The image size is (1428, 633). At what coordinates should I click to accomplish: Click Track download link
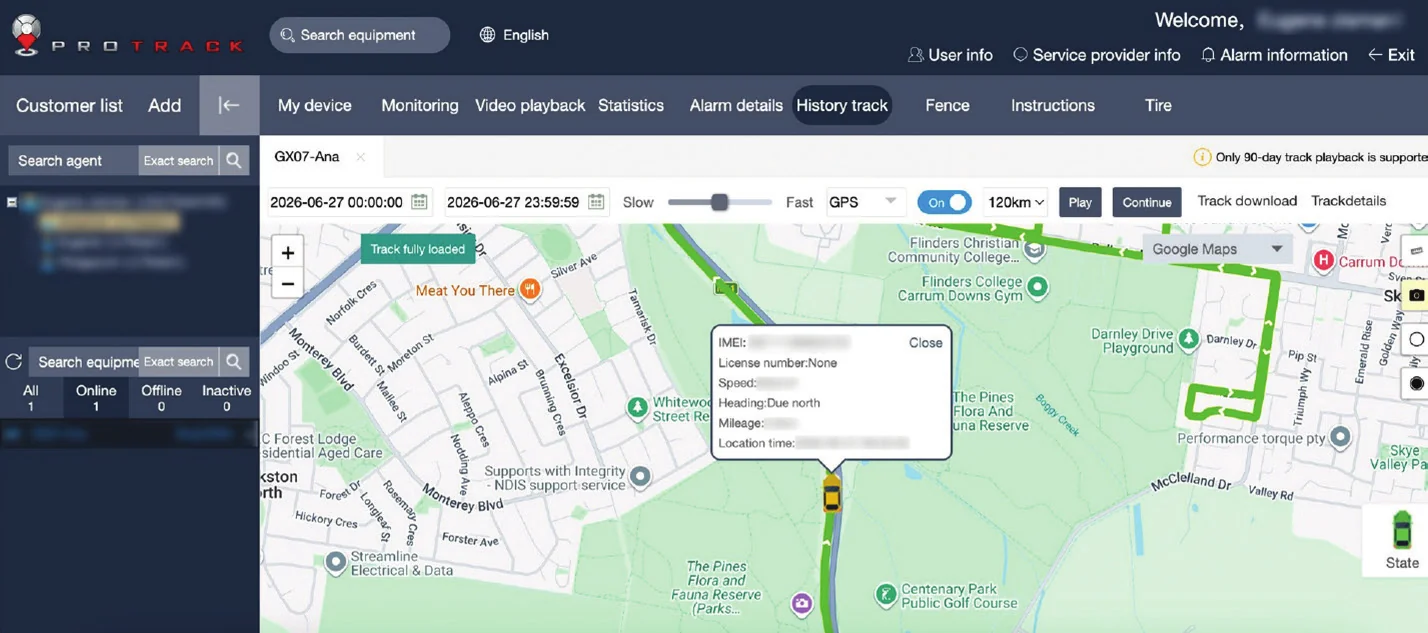1247,201
